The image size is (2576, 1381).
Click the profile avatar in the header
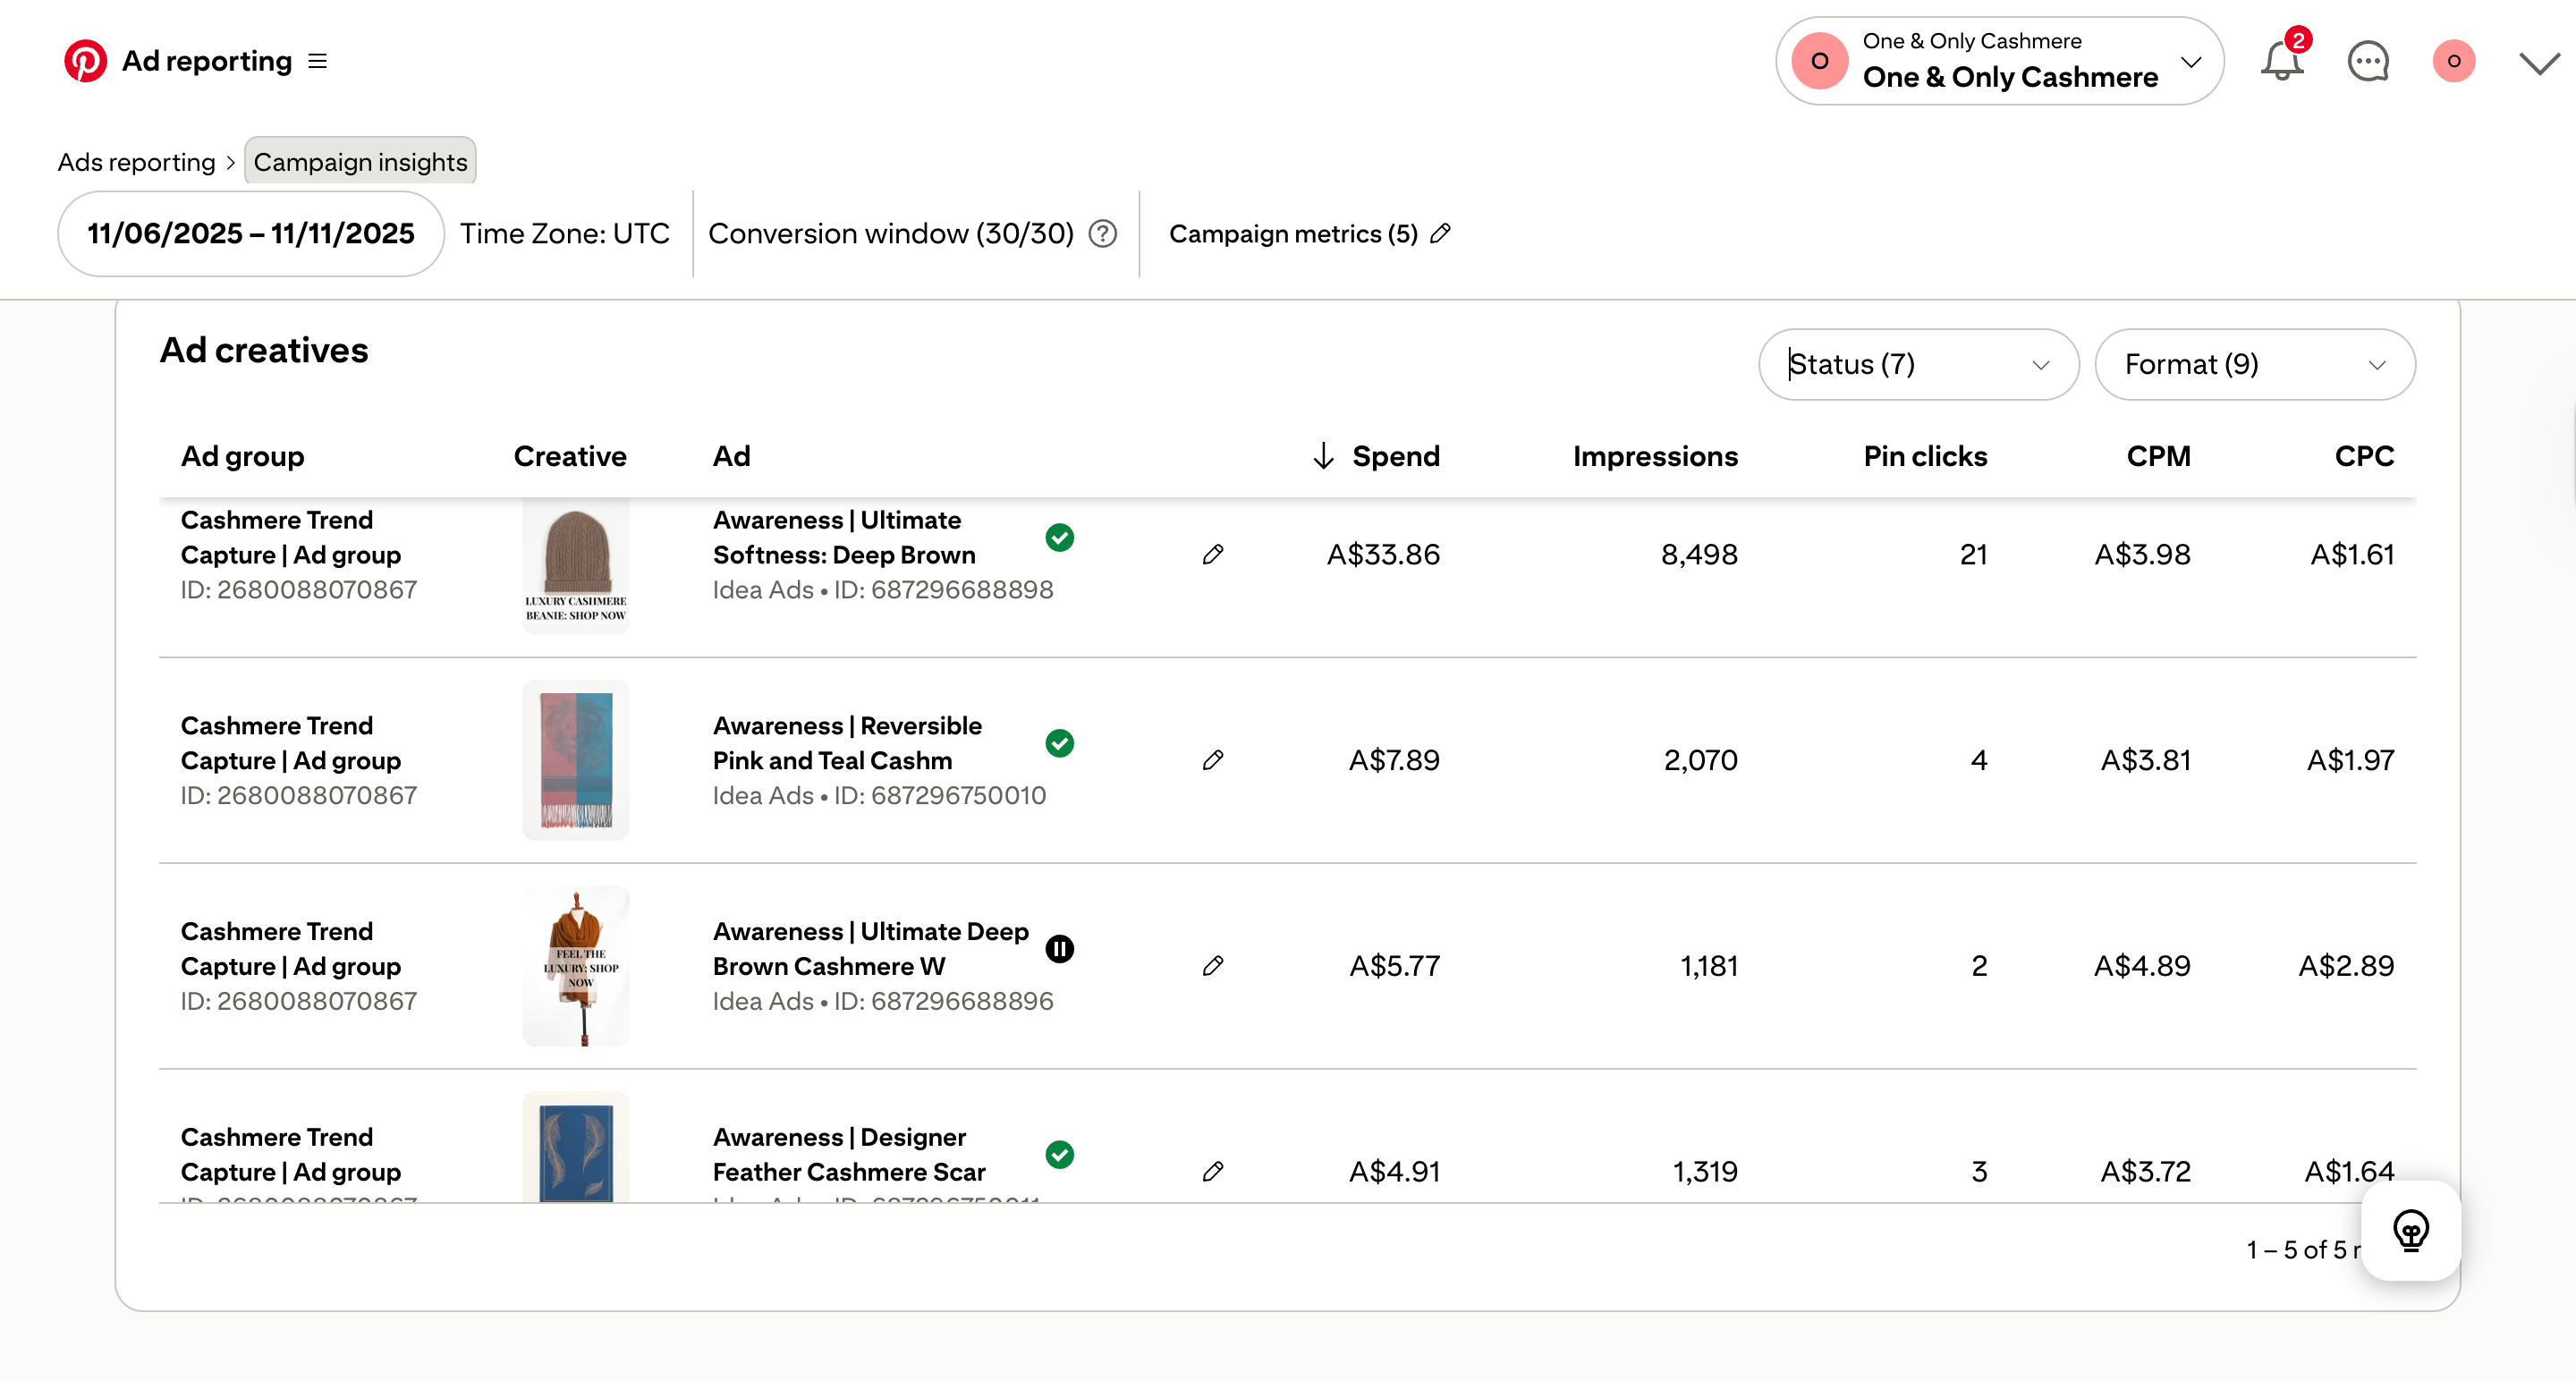pos(2454,61)
